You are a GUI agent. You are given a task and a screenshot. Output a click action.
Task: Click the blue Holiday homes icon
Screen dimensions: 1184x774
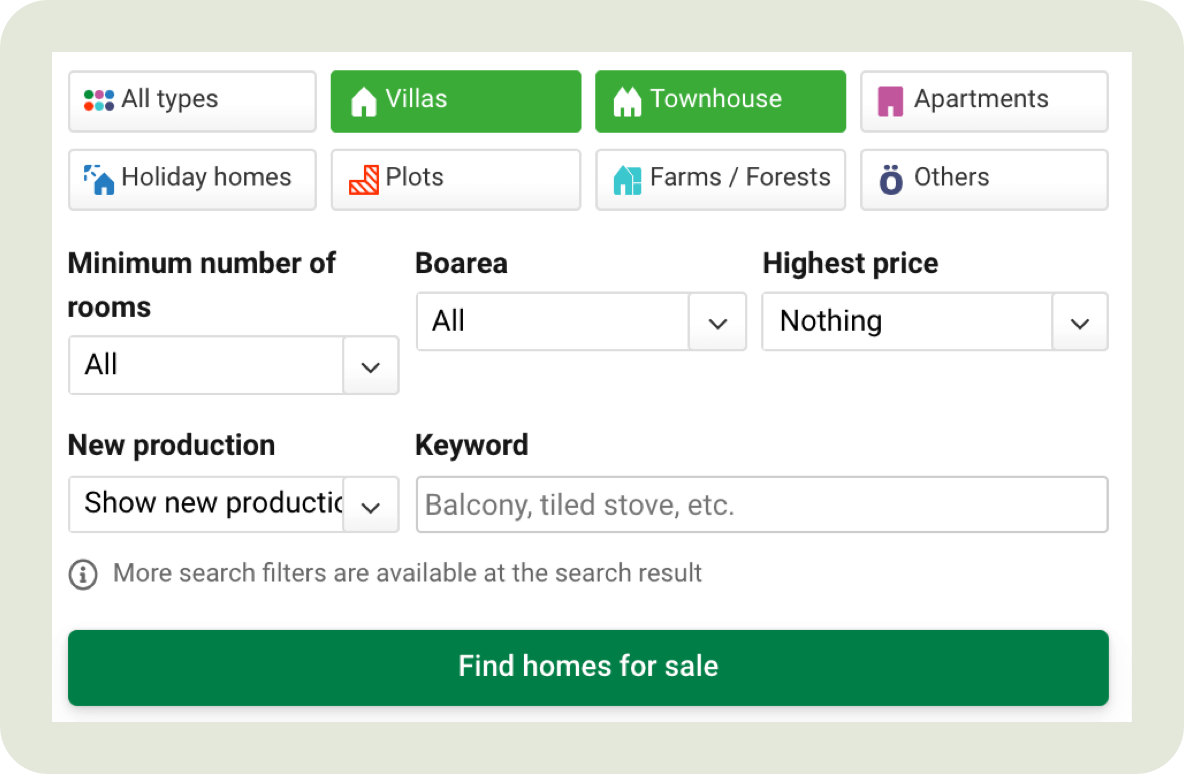(x=101, y=178)
